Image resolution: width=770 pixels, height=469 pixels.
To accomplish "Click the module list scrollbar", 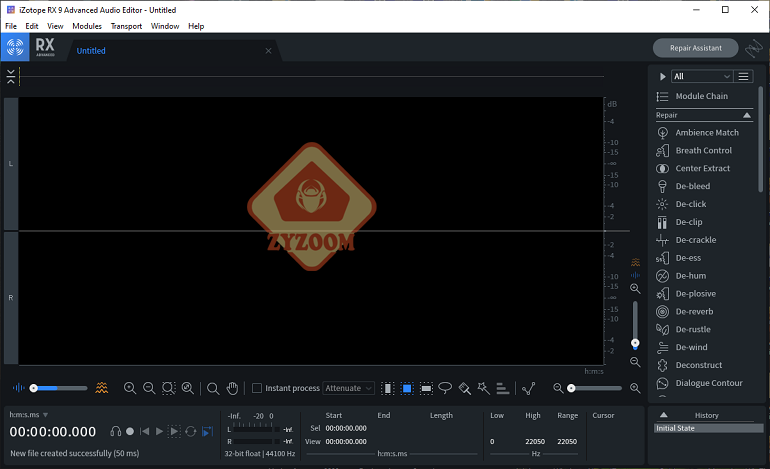I will tap(761, 139).
